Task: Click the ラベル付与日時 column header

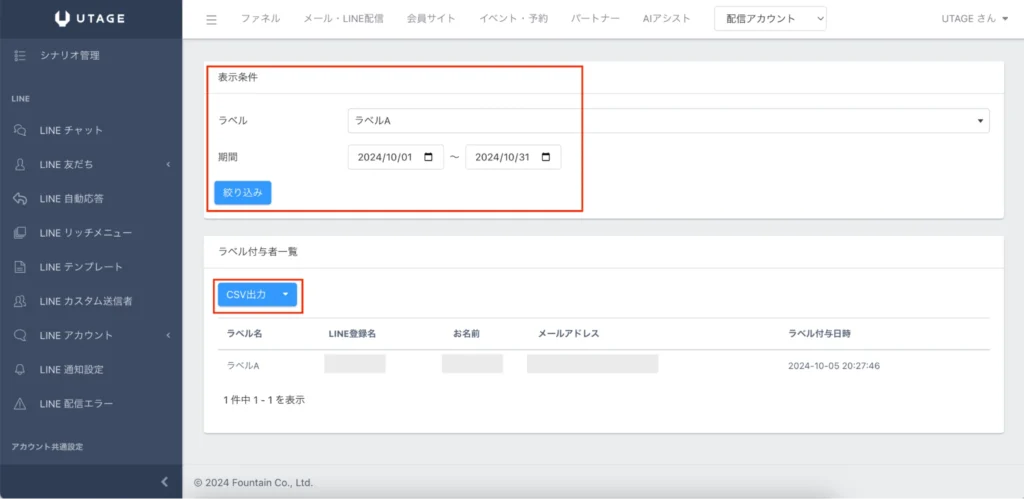Action: [x=820, y=334]
